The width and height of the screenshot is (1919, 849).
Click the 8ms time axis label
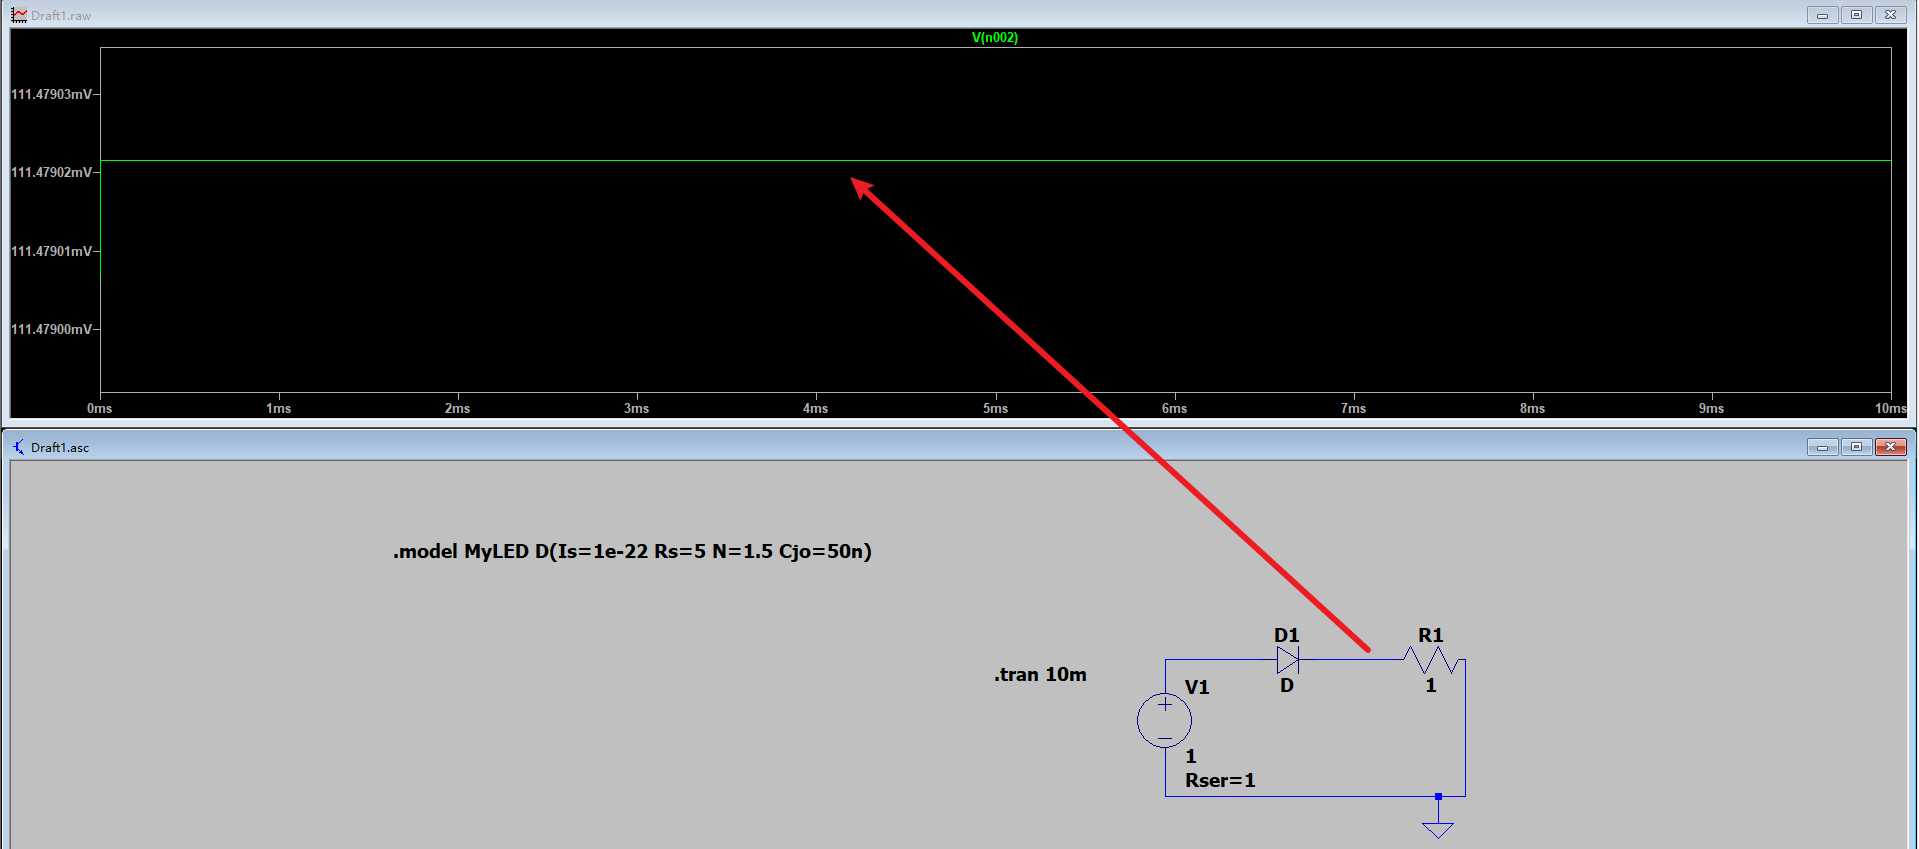(x=1532, y=409)
